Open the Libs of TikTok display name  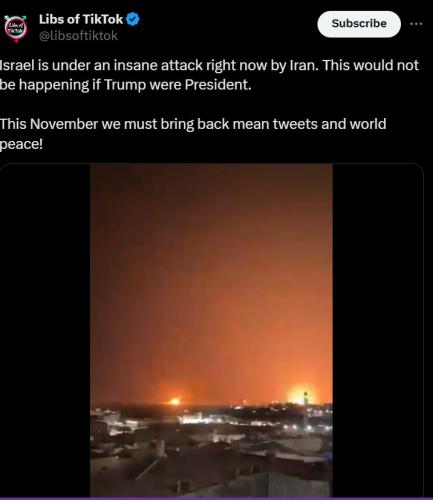pos(81,20)
